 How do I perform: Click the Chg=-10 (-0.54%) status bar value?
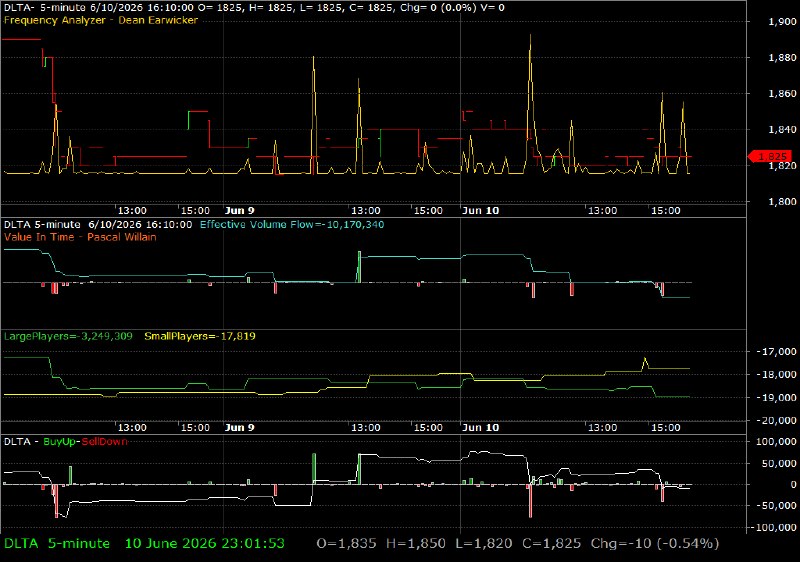coord(655,544)
